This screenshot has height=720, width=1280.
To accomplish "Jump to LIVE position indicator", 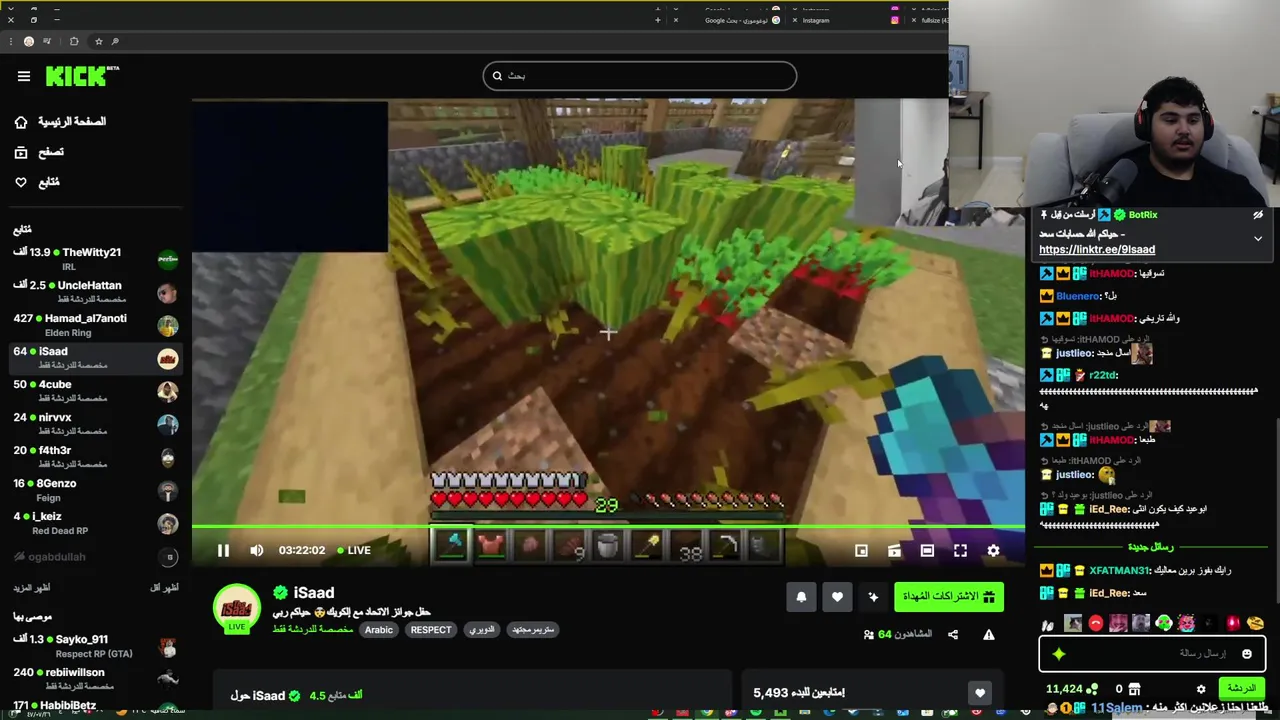I will click(x=353, y=550).
